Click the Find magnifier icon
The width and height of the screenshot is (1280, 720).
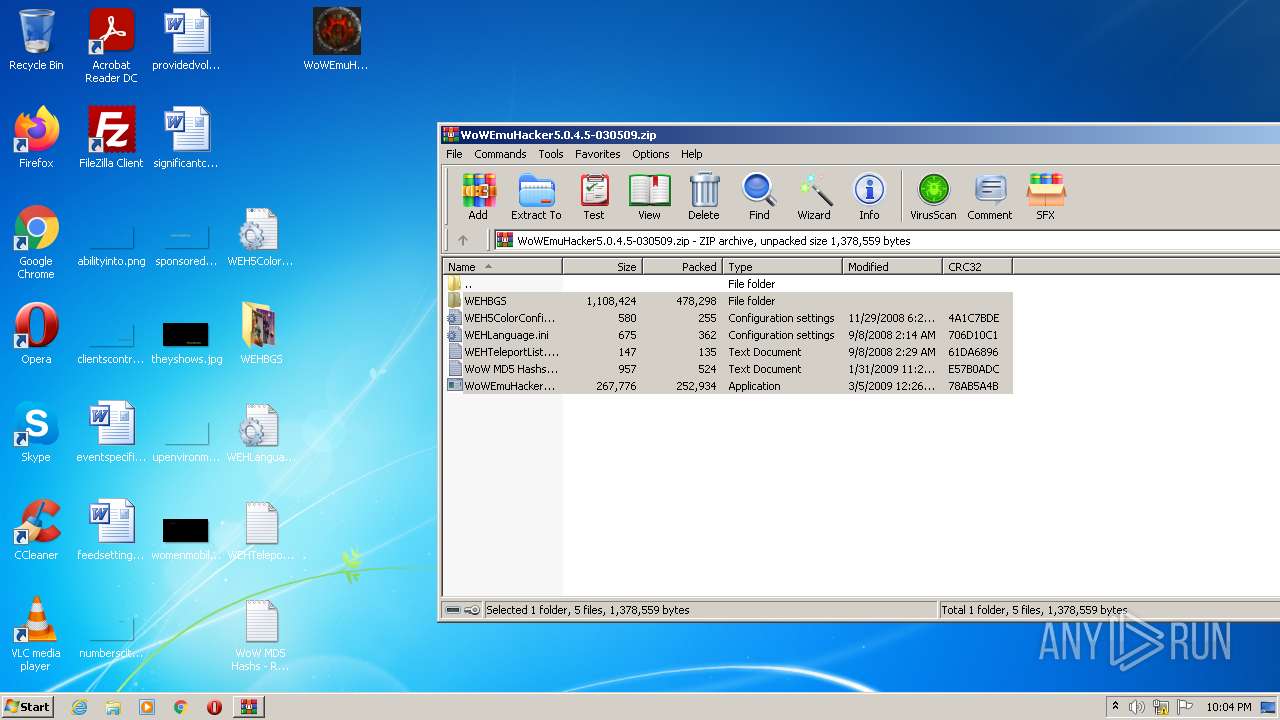(x=759, y=196)
